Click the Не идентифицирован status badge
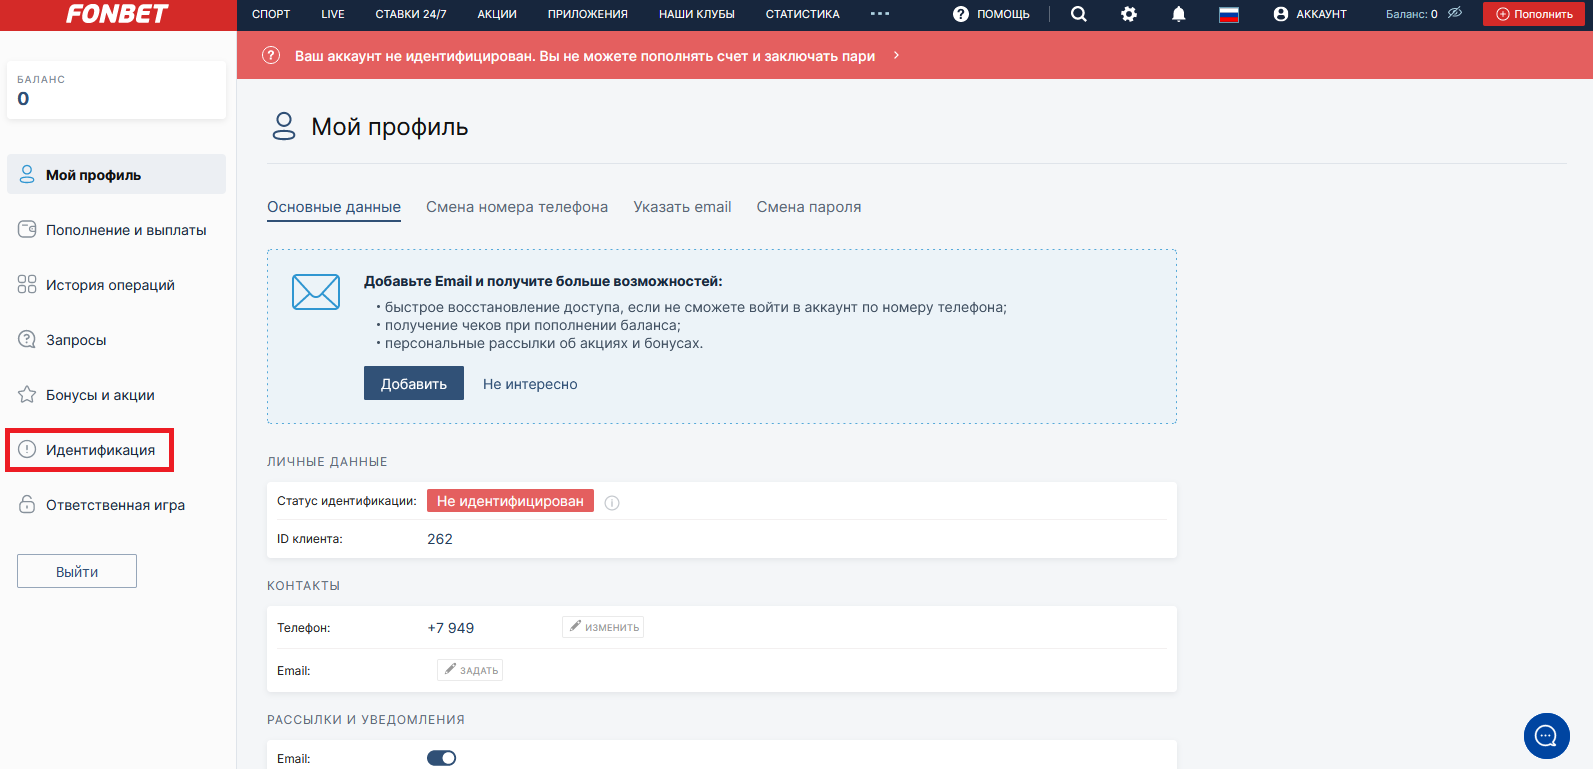The image size is (1593, 769). click(510, 501)
